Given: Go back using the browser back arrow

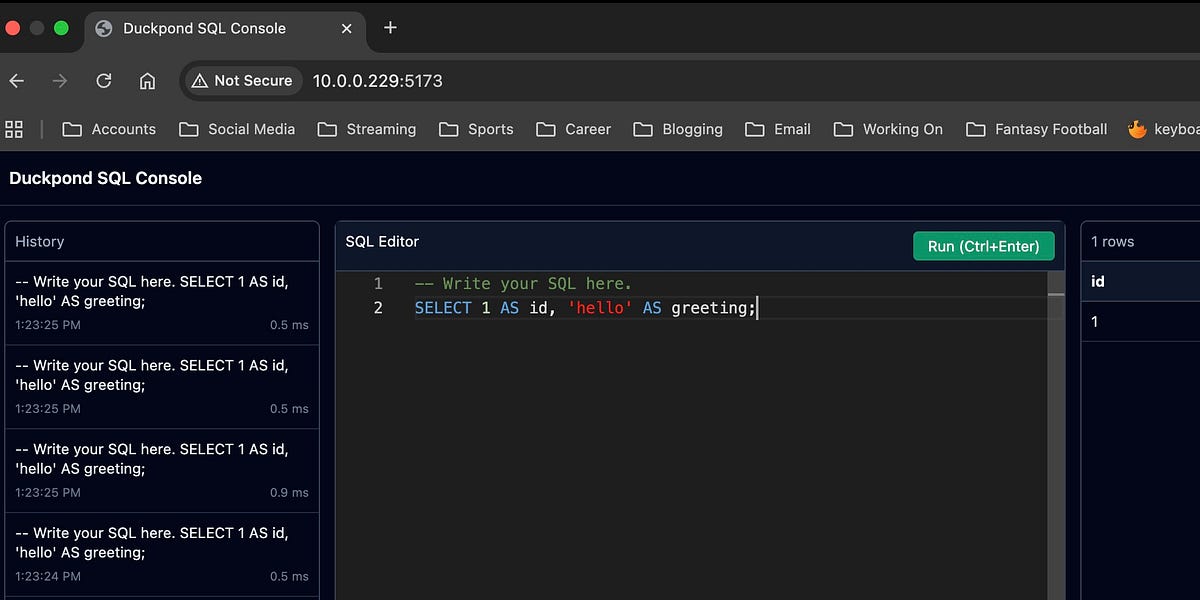Looking at the screenshot, I should coord(16,81).
